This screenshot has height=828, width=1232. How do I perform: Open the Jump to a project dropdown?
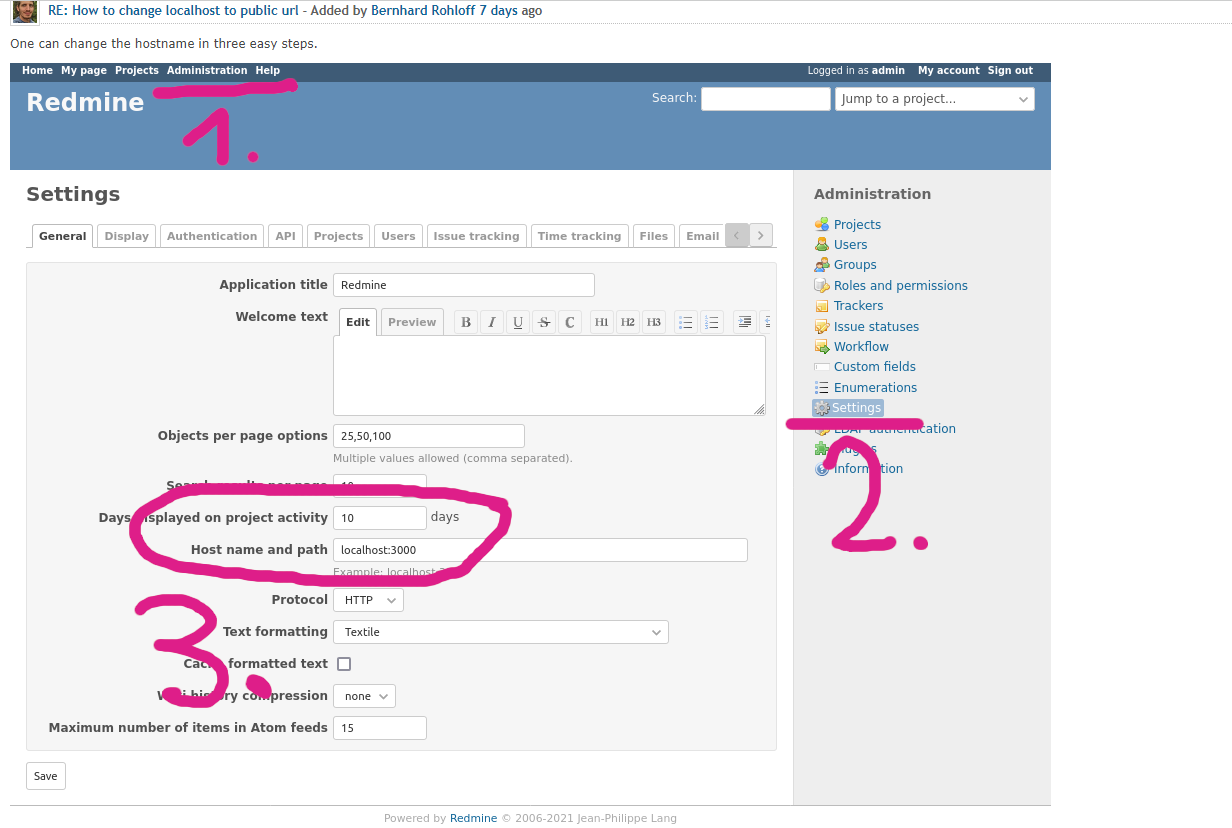[x=935, y=99]
